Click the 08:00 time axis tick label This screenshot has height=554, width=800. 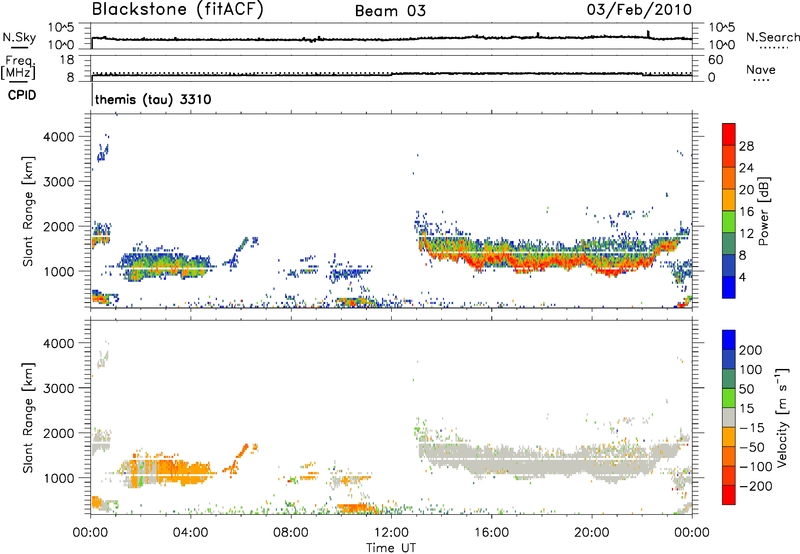290,533
